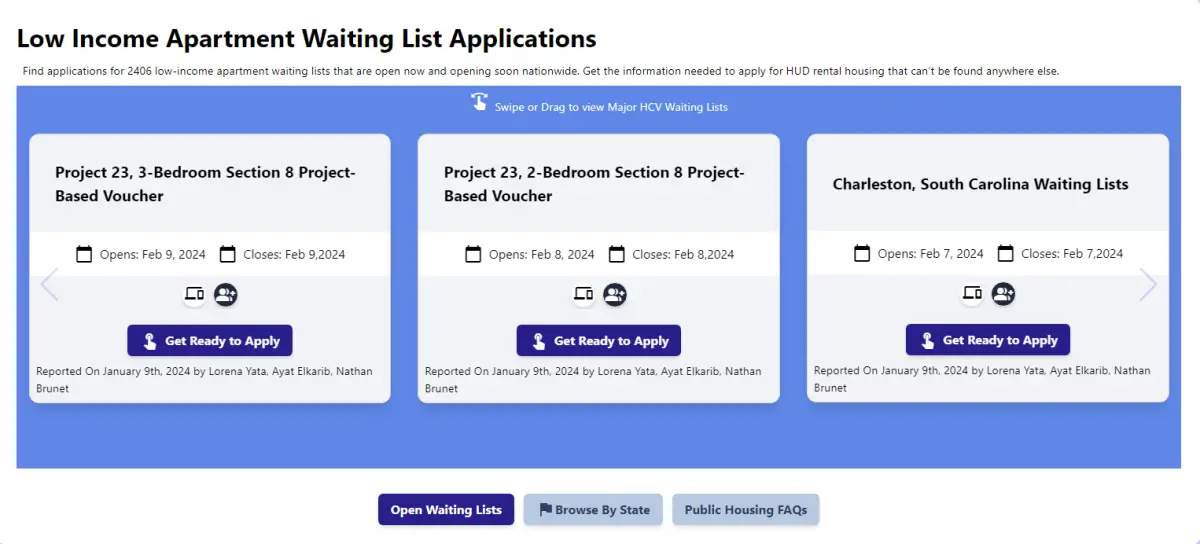Image resolution: width=1200 pixels, height=544 pixels.
Task: Open the Browse By State tab
Action: coord(594,509)
